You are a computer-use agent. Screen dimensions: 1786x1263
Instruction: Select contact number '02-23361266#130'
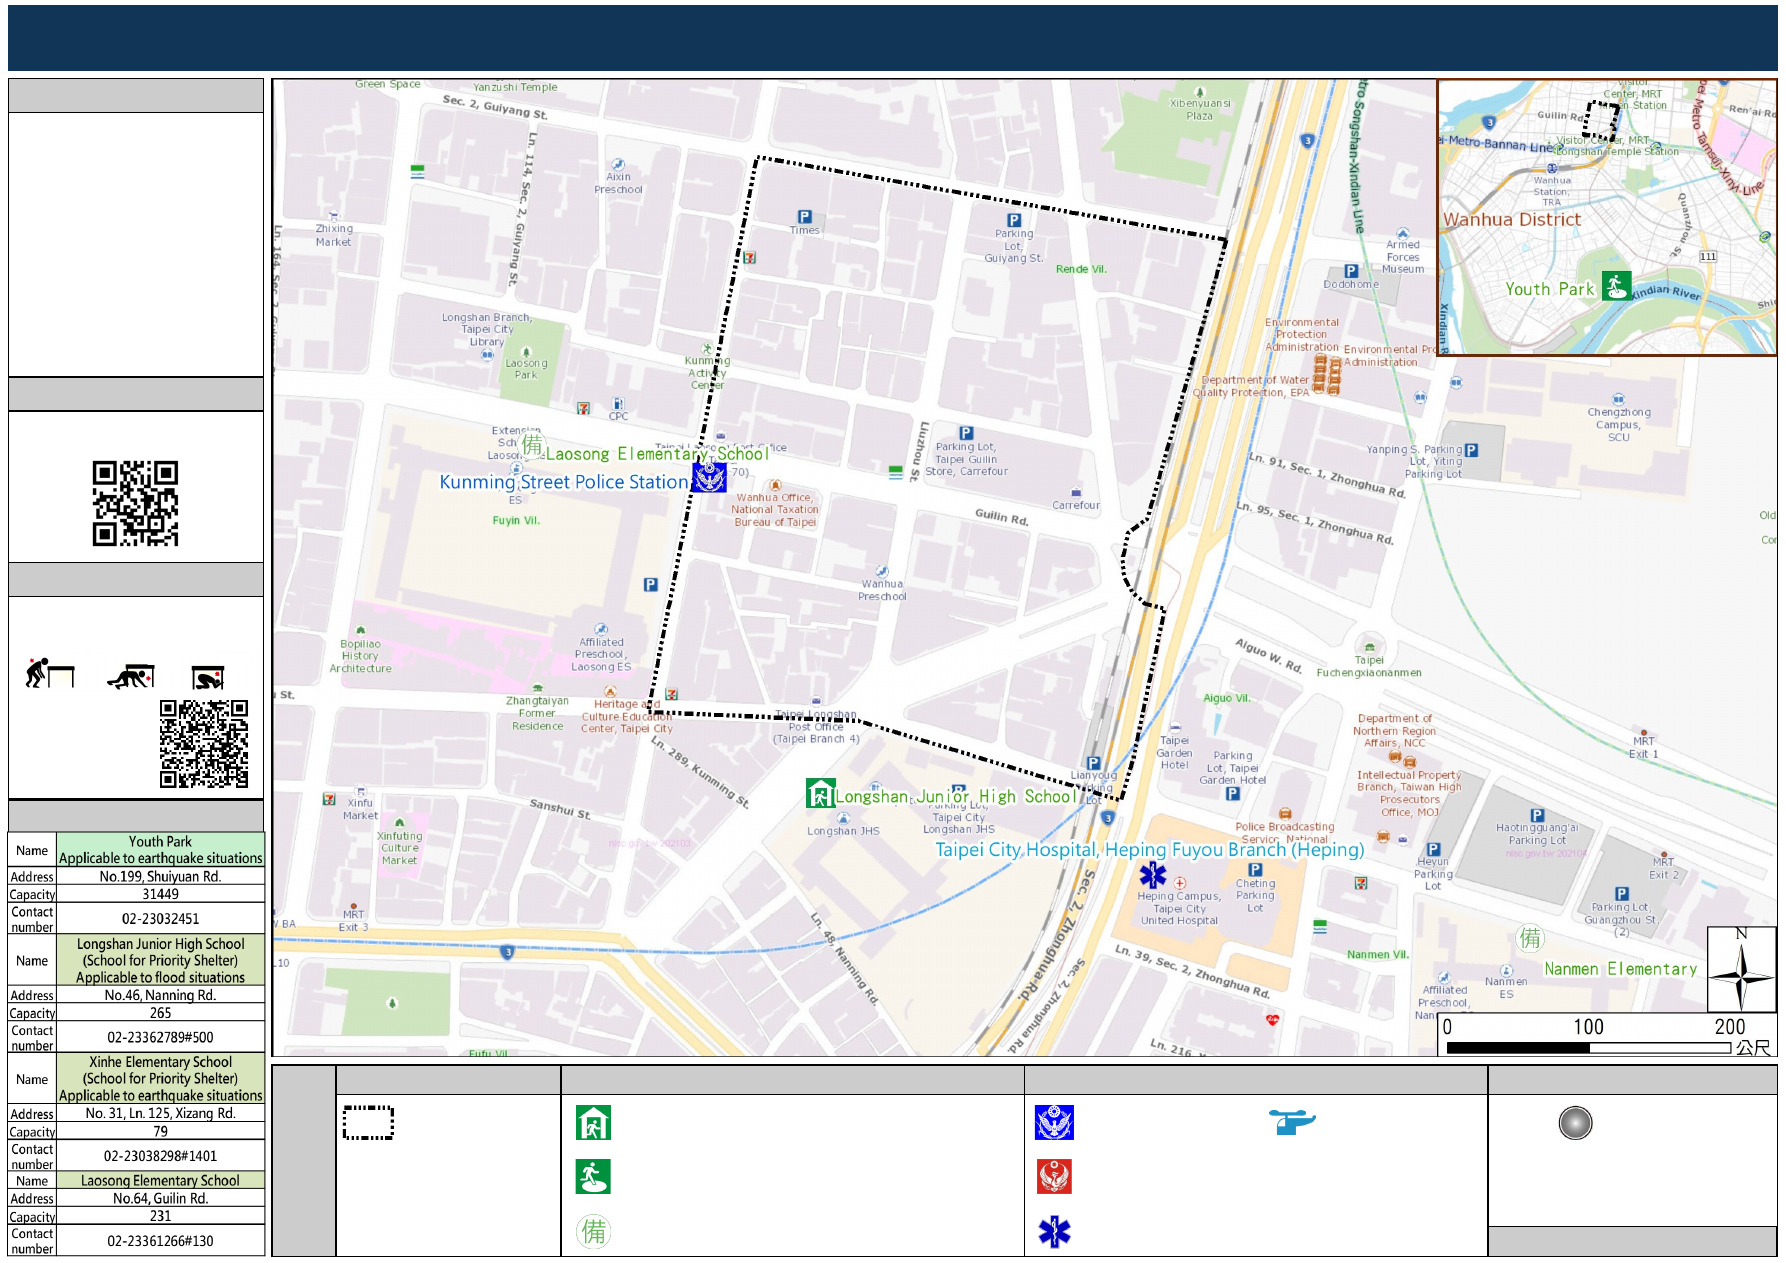click(160, 1240)
